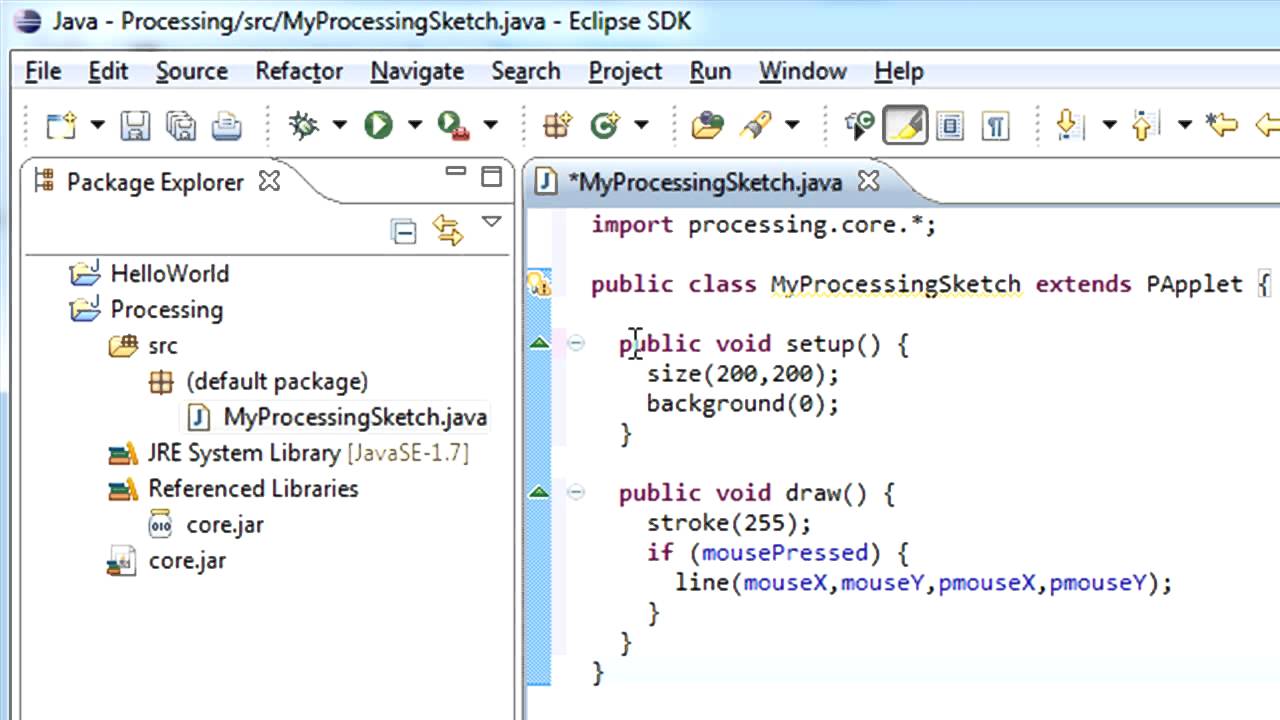Collapse the setup() method fold

coord(576,343)
